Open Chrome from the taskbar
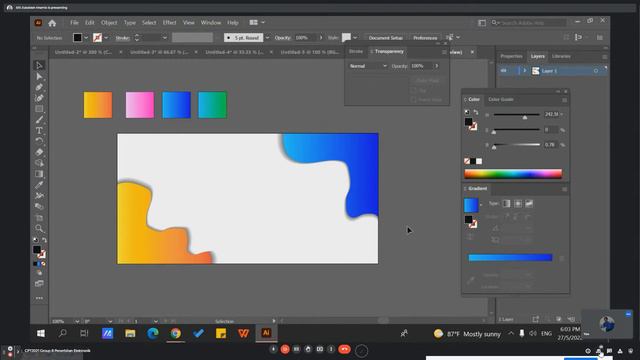 pos(176,333)
